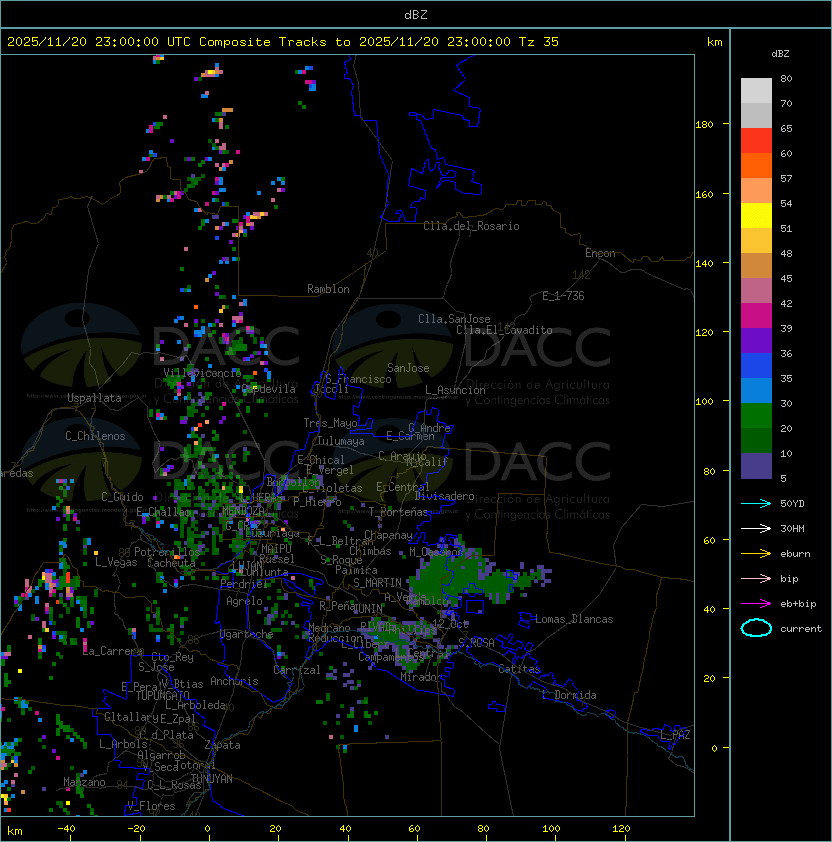The width and height of the screenshot is (832, 842).
Task: Click the 'L_Dormida' map label
Action: click(x=569, y=695)
